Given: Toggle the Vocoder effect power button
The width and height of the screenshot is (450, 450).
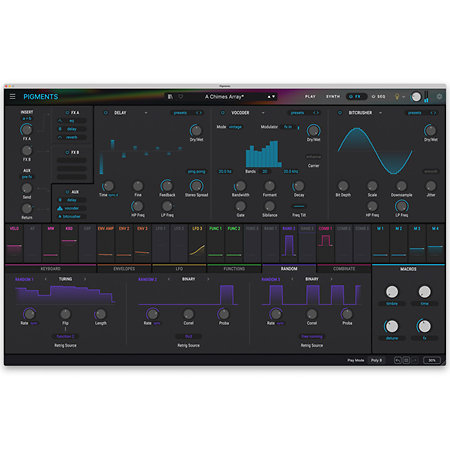Looking at the screenshot, I should (x=223, y=113).
